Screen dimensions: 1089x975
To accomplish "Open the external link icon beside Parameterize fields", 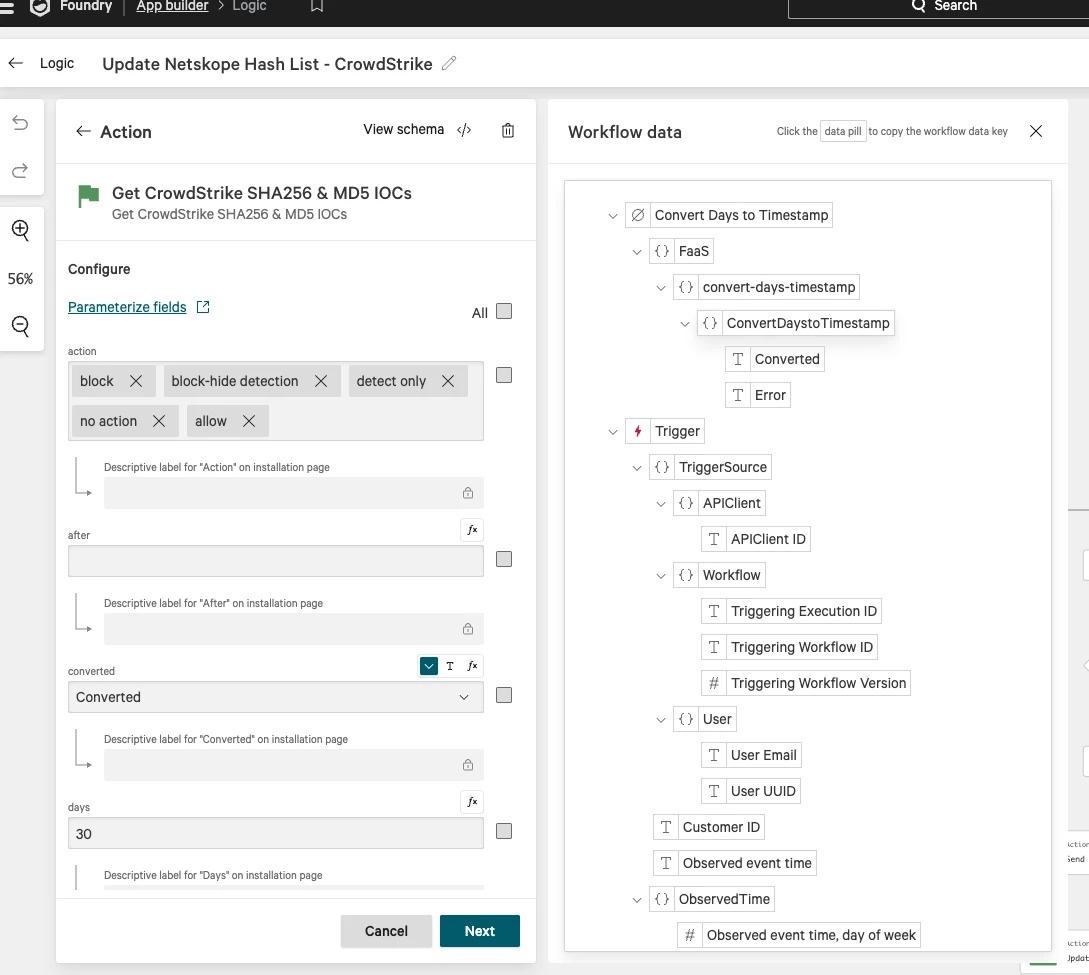I will pyautogui.click(x=203, y=307).
